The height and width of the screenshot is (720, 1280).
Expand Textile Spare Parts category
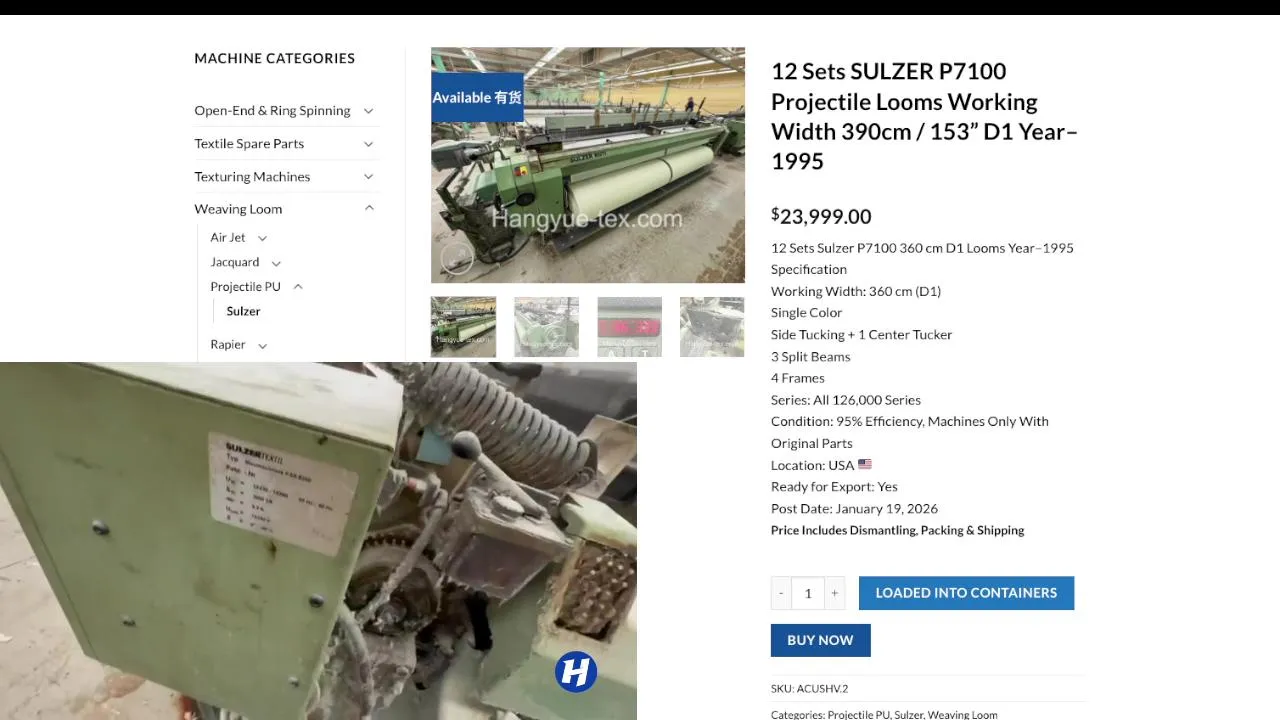[x=368, y=144]
